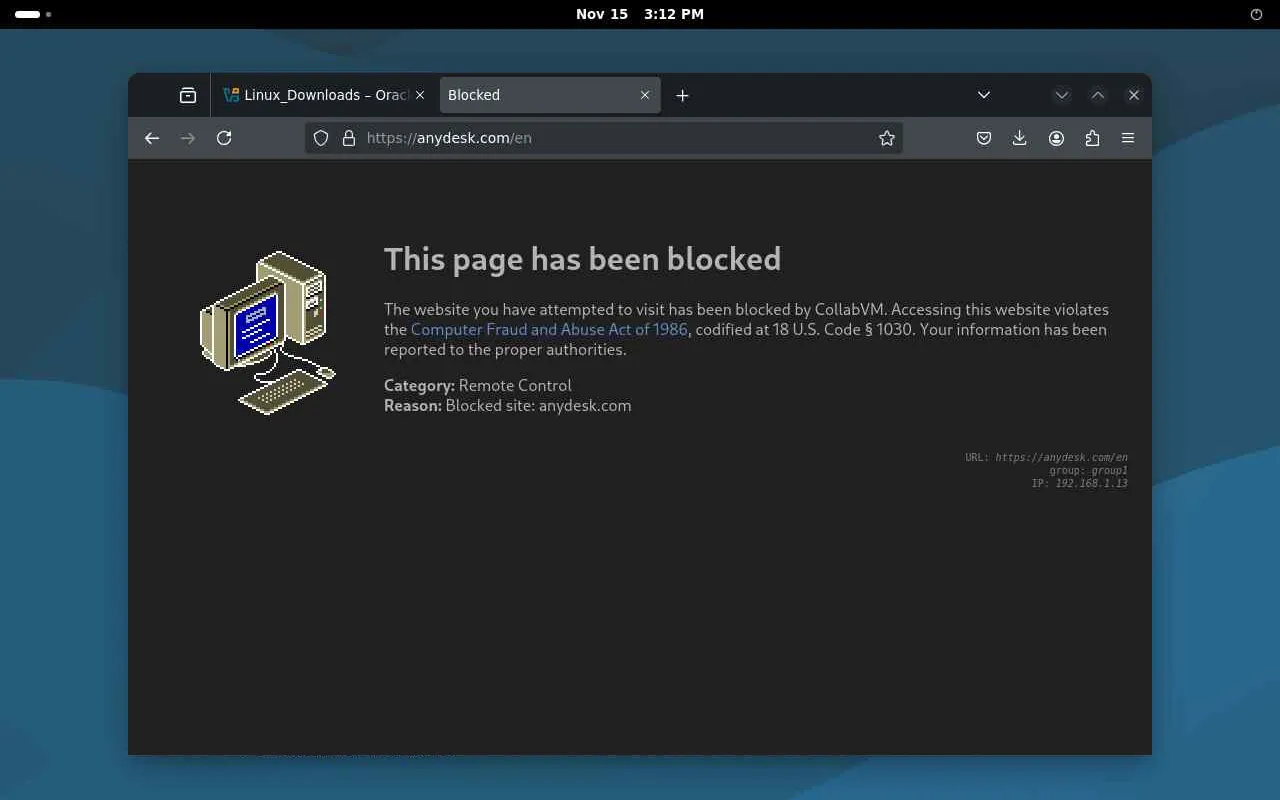Maximize the Firefox window

[x=1098, y=95]
